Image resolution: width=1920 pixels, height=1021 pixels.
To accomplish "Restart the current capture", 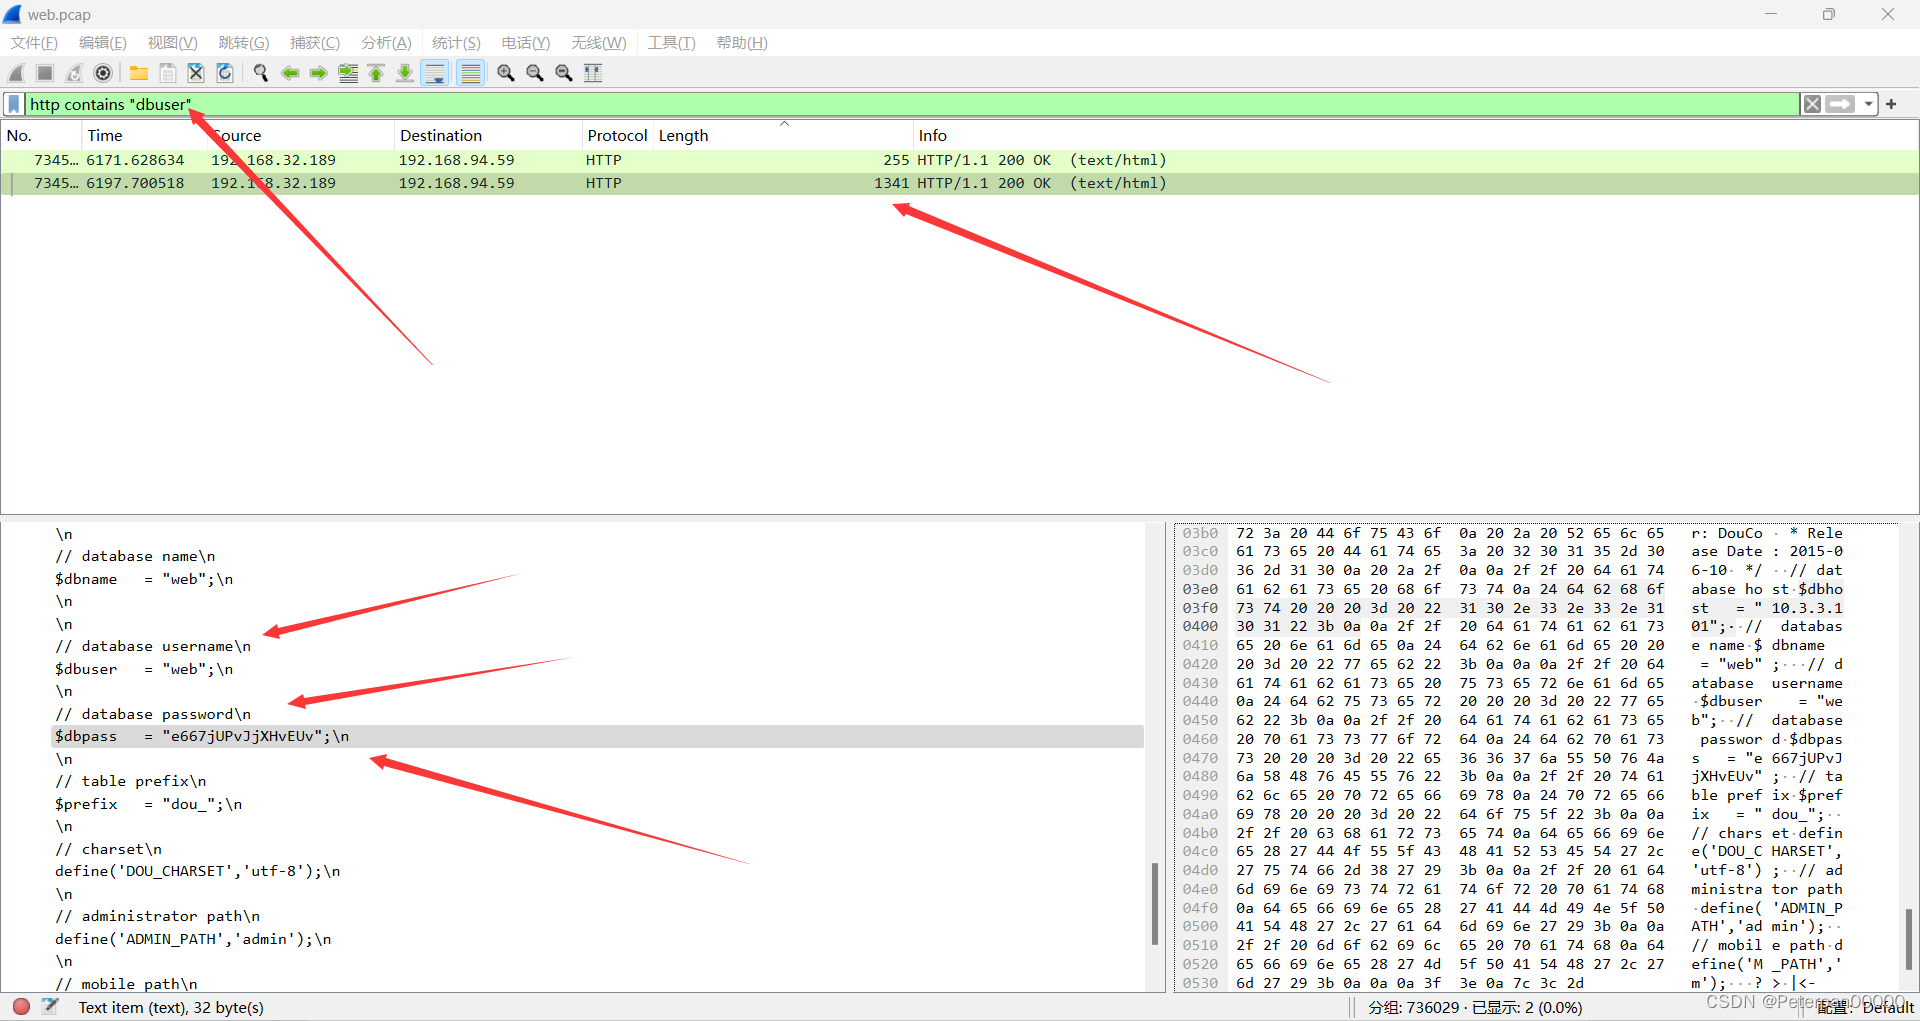I will click(74, 73).
